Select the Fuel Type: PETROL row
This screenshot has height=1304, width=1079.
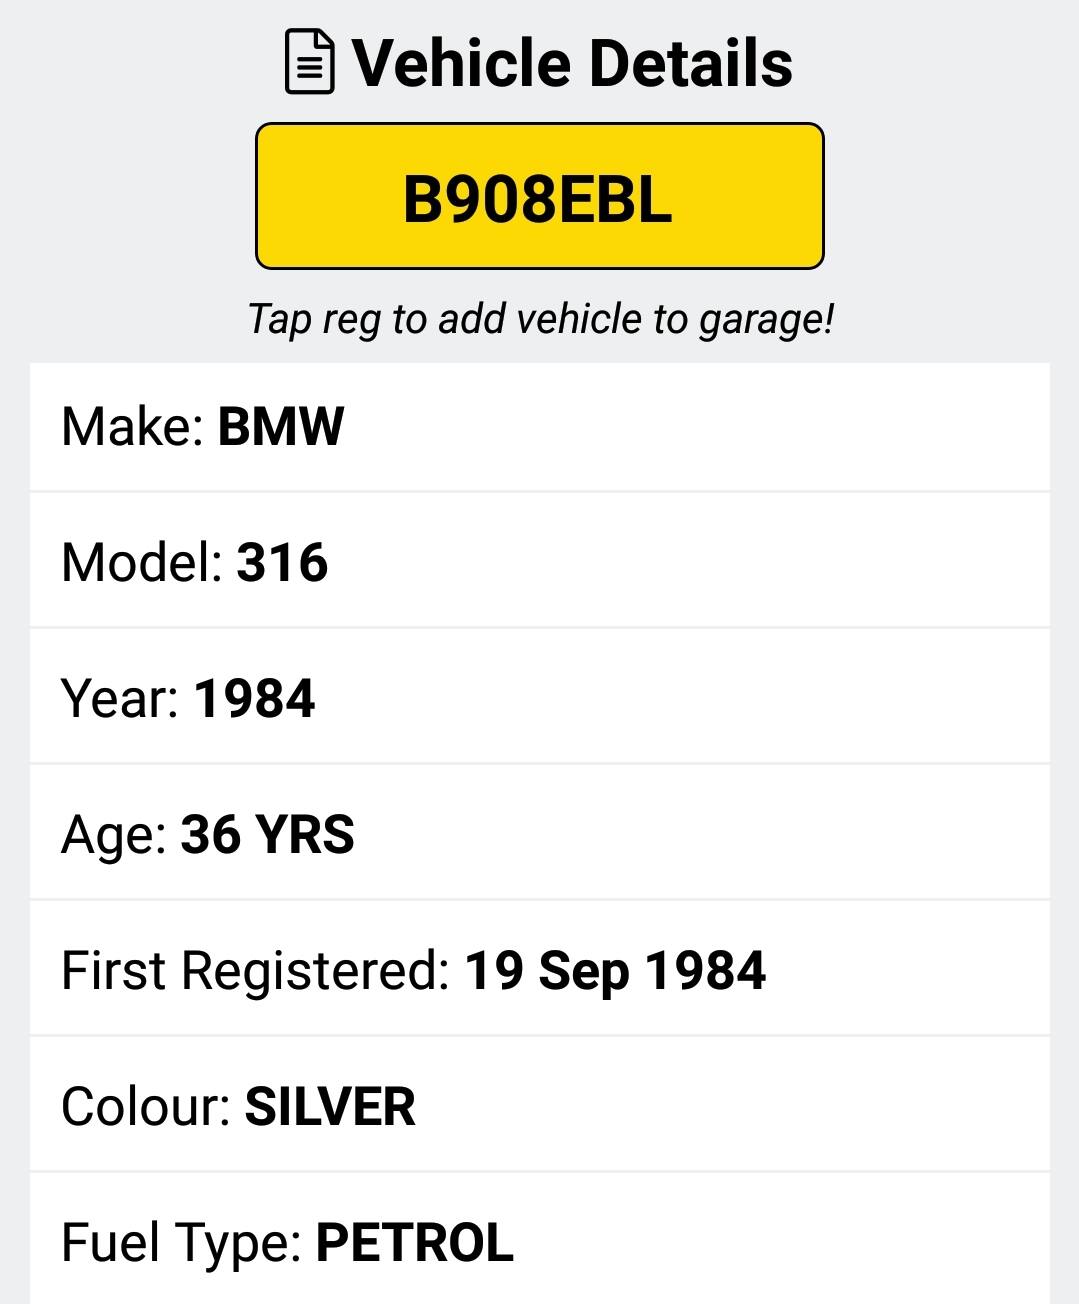[540, 1240]
